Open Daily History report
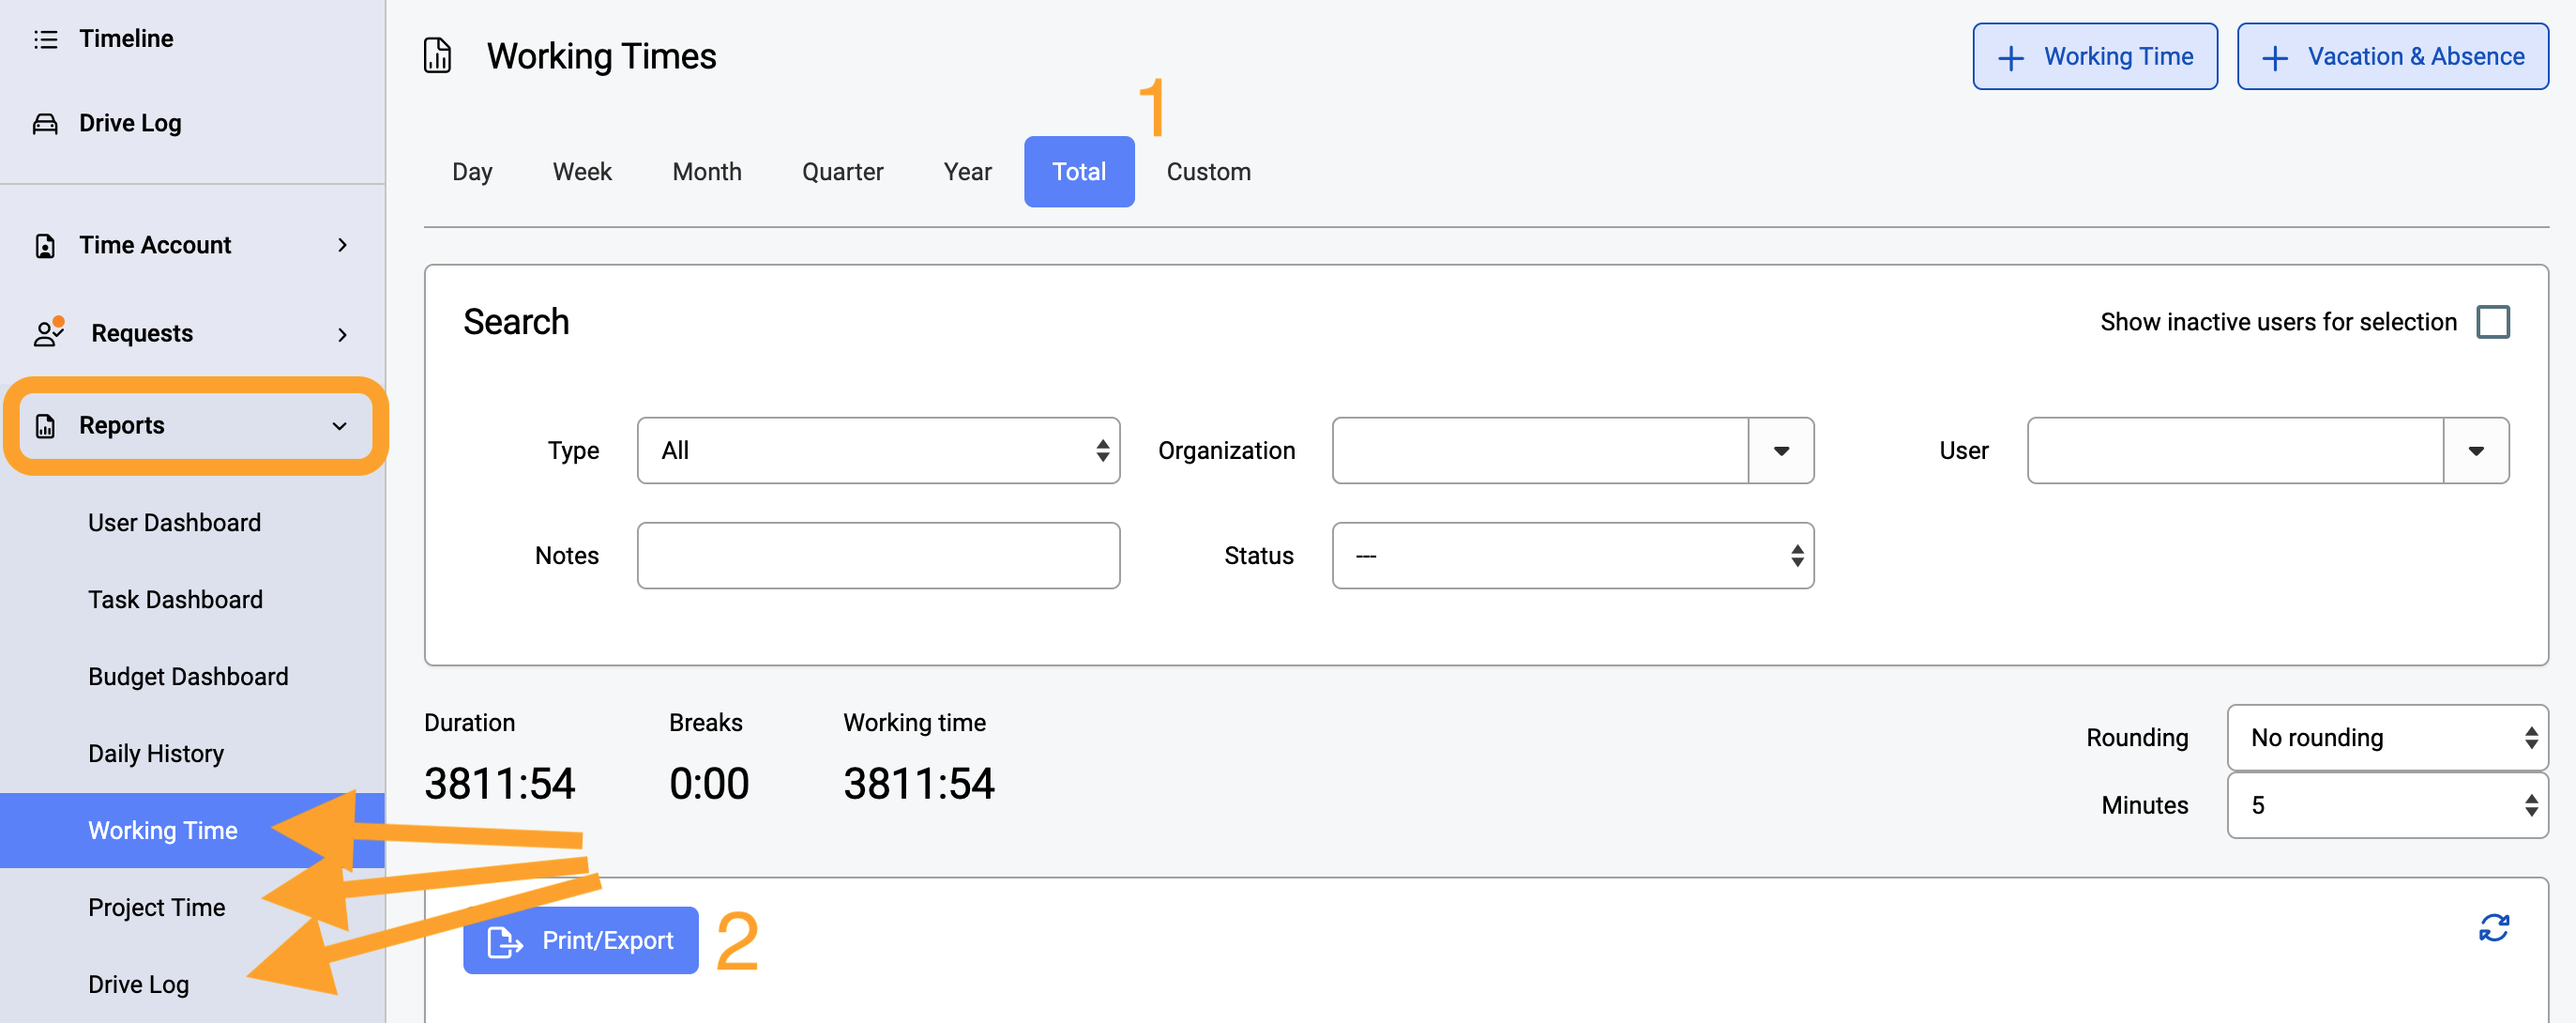Screen dimensions: 2576x1023 click(156, 754)
